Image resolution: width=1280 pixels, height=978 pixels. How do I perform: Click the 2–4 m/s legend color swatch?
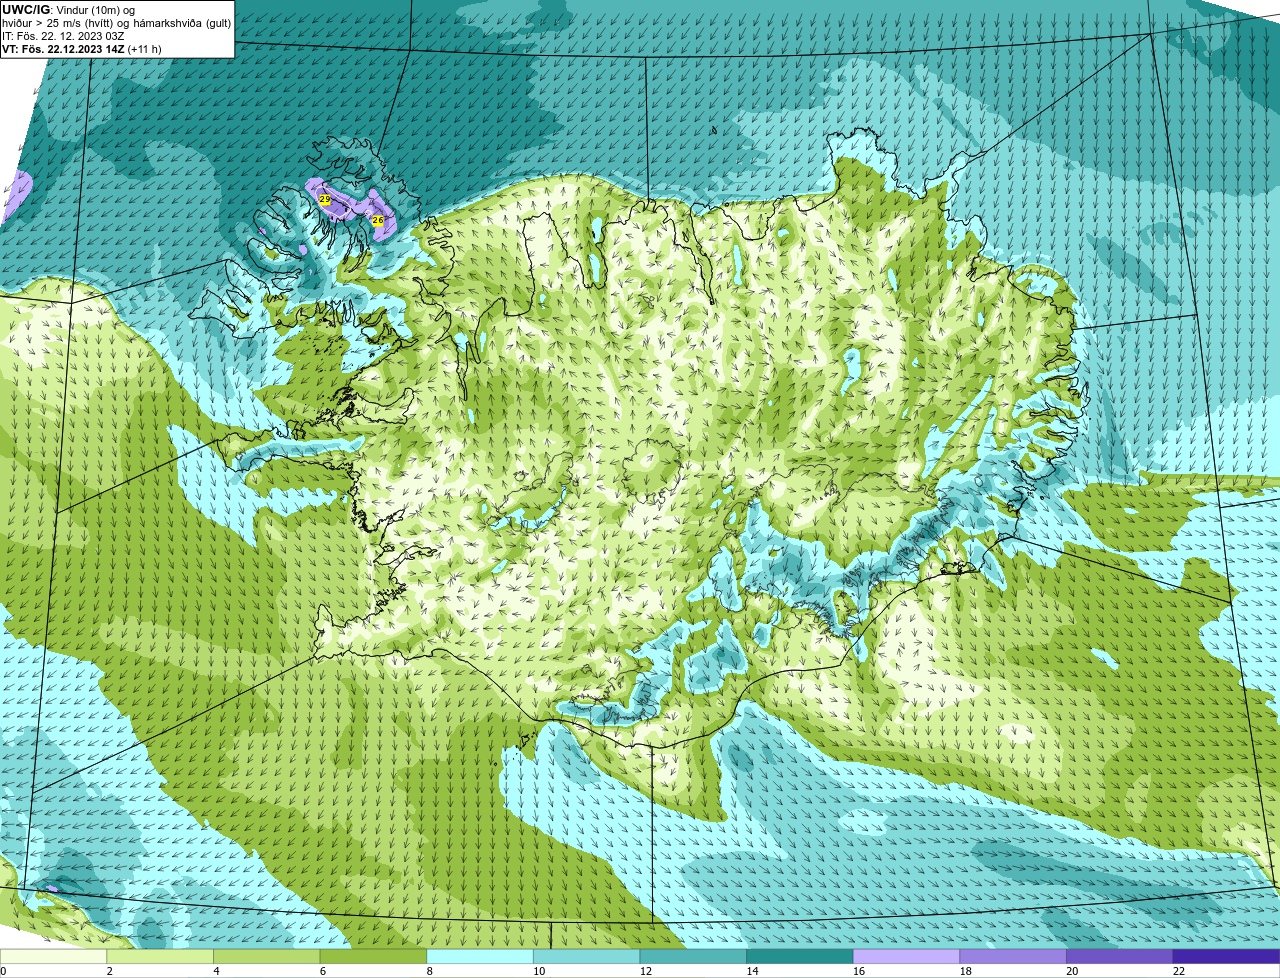tap(160, 956)
